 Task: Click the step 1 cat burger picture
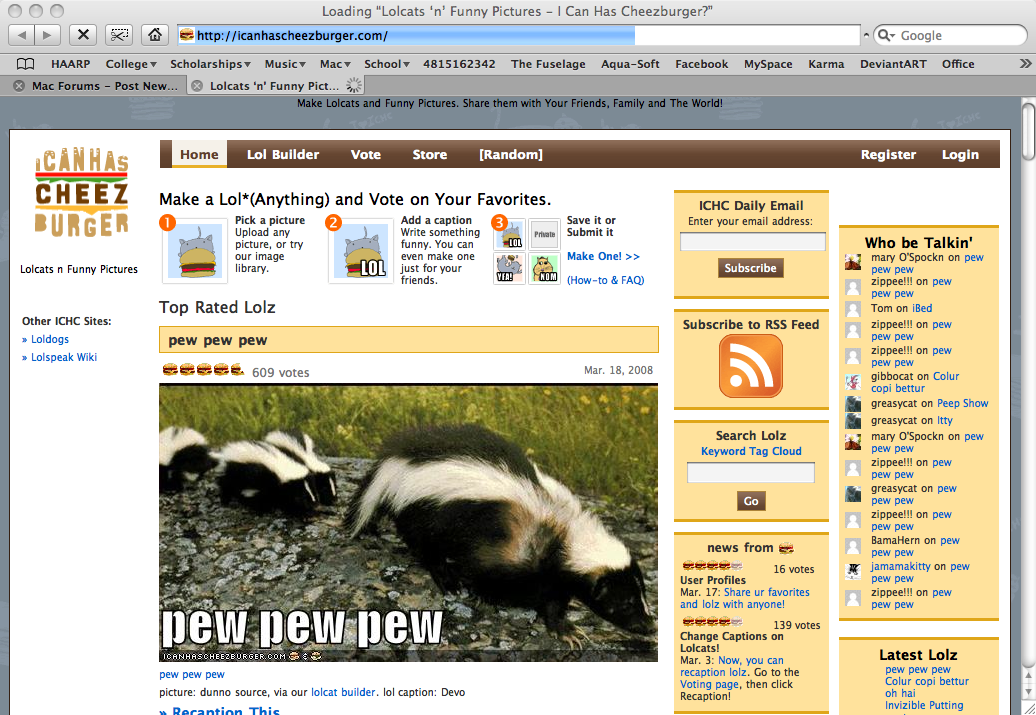pos(195,251)
